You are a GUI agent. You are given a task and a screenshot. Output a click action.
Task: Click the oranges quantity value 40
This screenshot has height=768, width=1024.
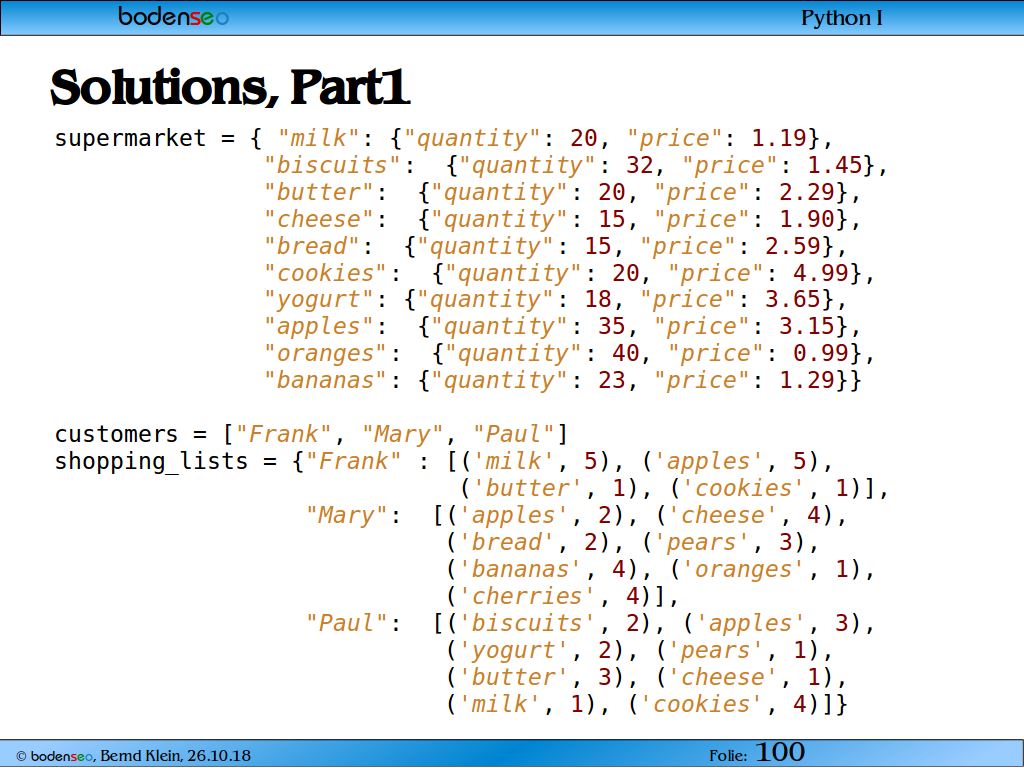coord(626,353)
